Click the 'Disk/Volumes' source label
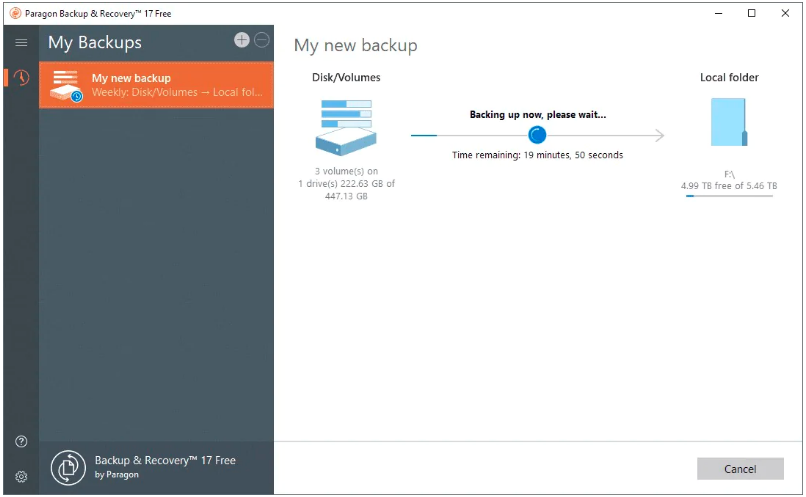Viewport: 806px width, 497px height. 346,78
